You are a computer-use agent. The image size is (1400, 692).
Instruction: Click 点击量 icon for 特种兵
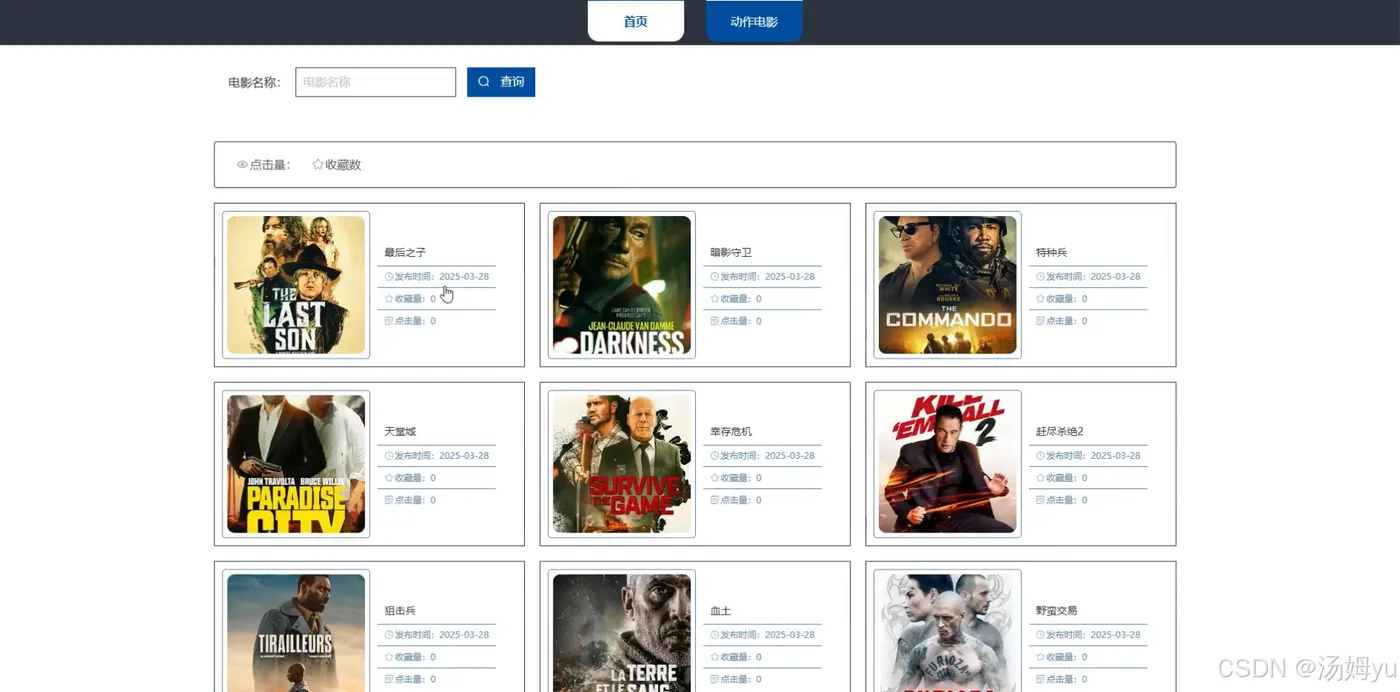1041,321
